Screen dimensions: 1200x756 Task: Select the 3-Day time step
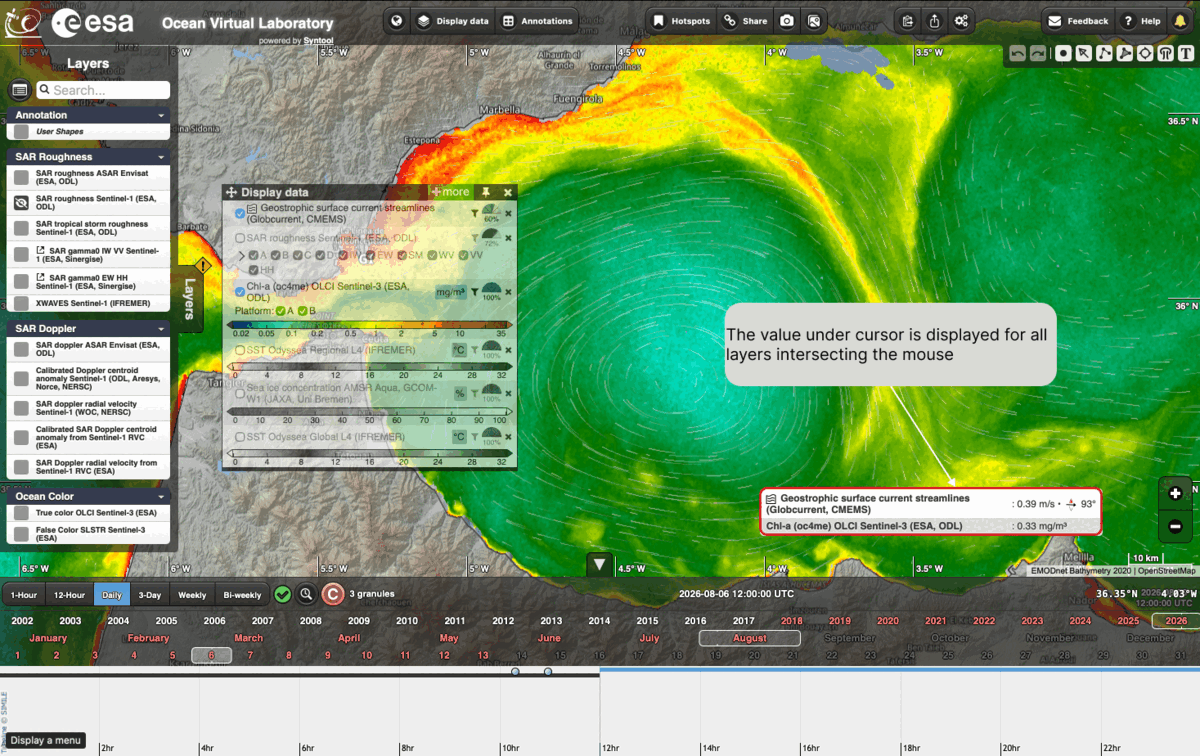click(x=149, y=595)
